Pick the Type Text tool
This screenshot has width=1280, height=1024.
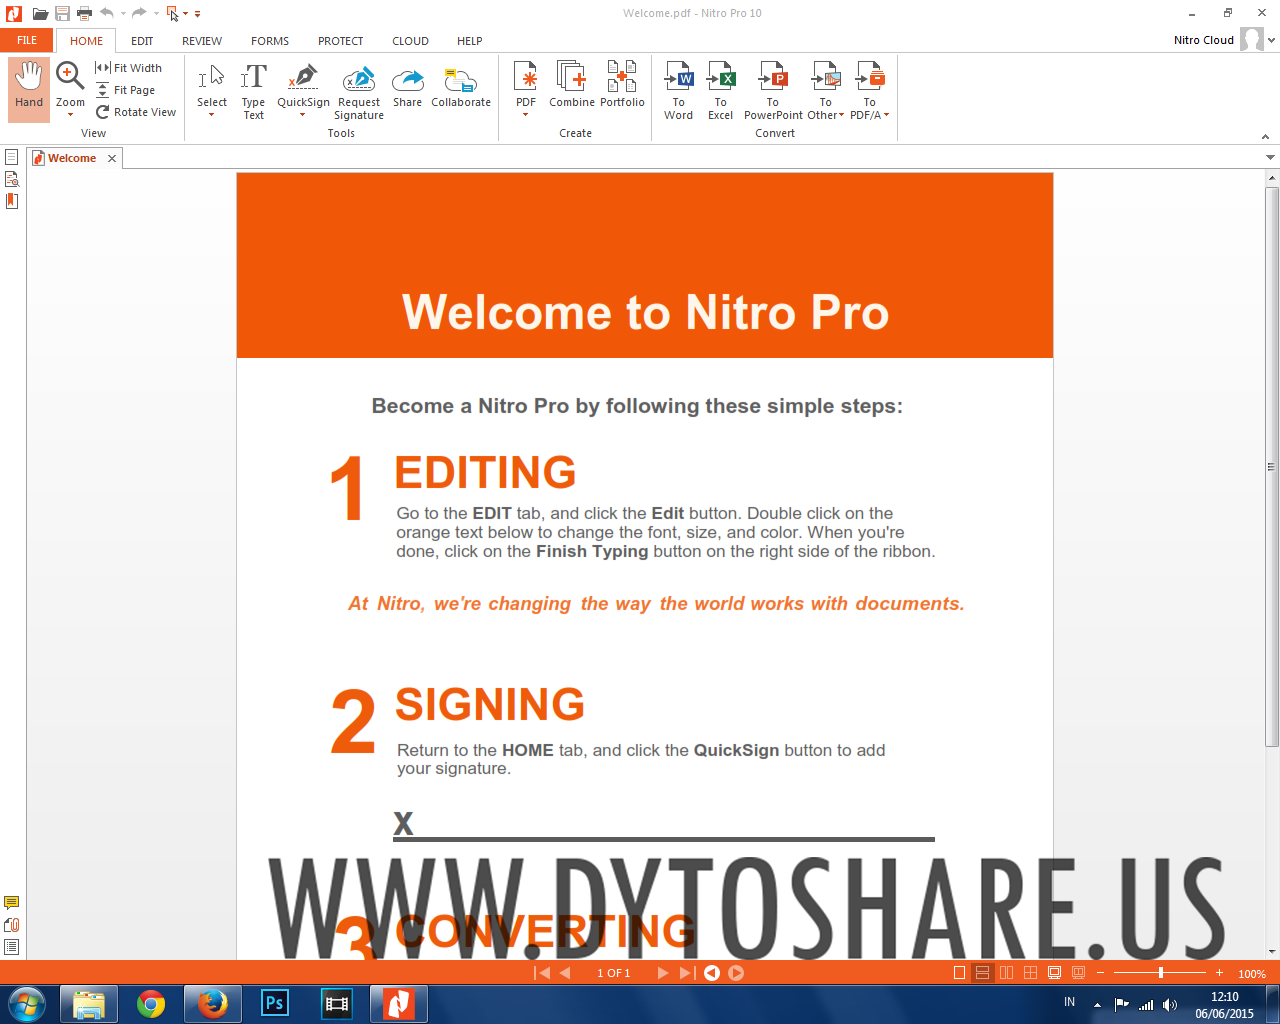(x=254, y=91)
